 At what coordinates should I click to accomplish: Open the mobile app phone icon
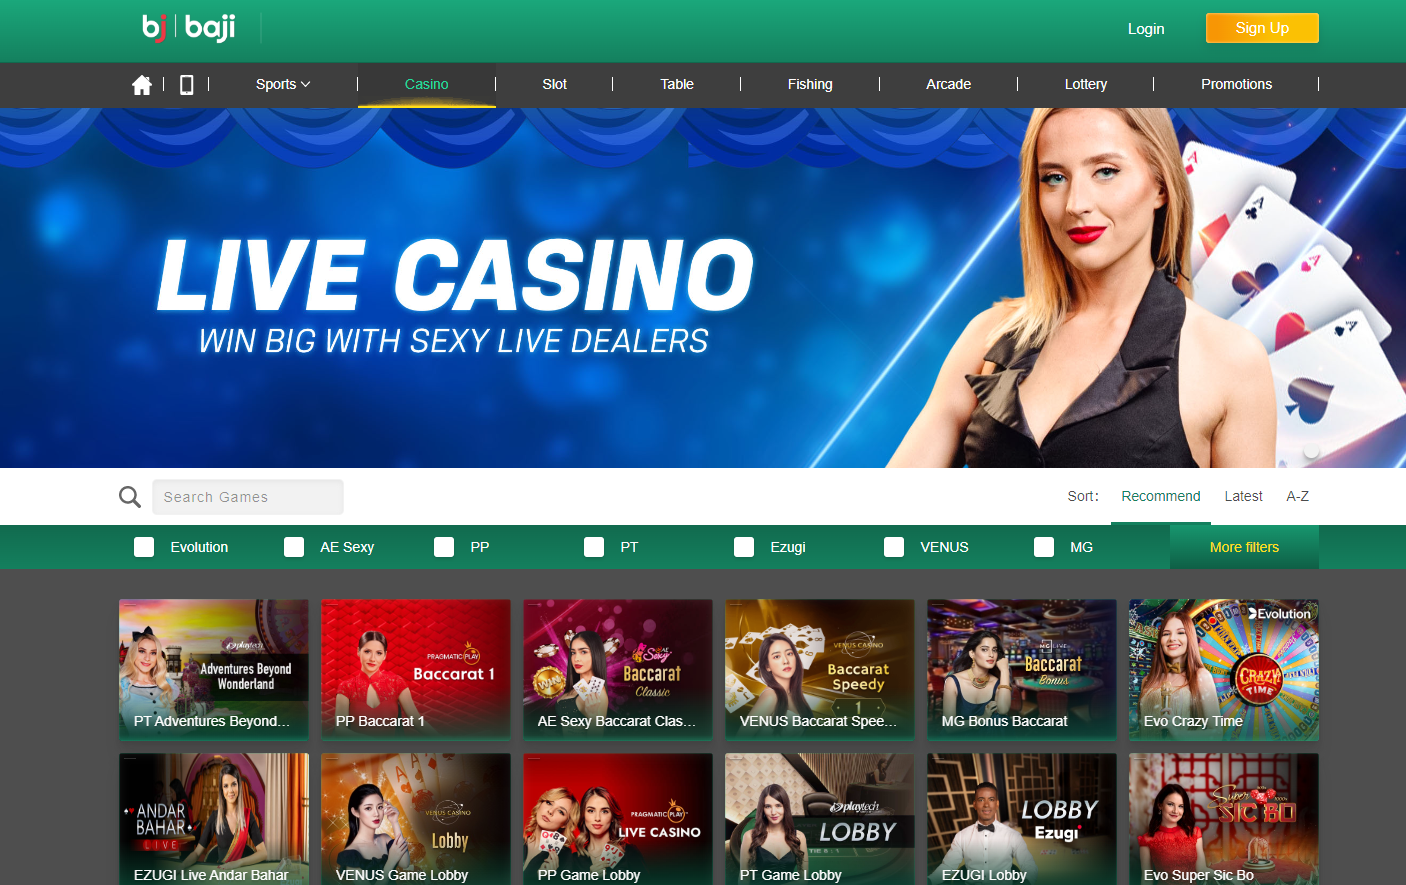click(x=186, y=85)
